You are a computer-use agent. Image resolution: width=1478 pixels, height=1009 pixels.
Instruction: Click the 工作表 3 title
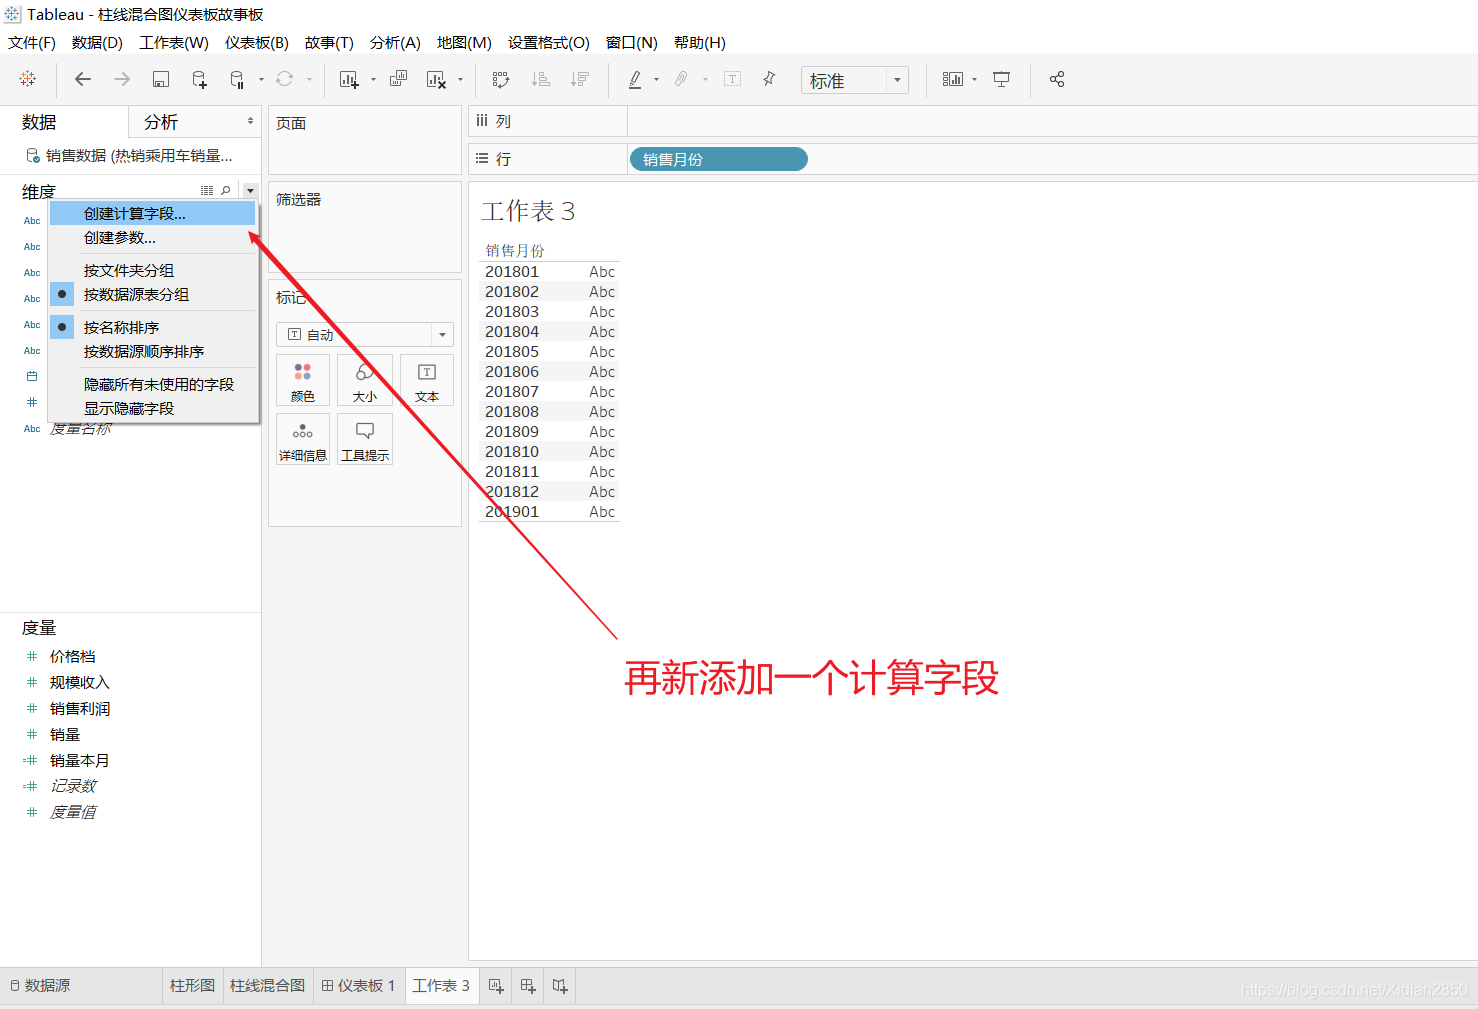528,211
